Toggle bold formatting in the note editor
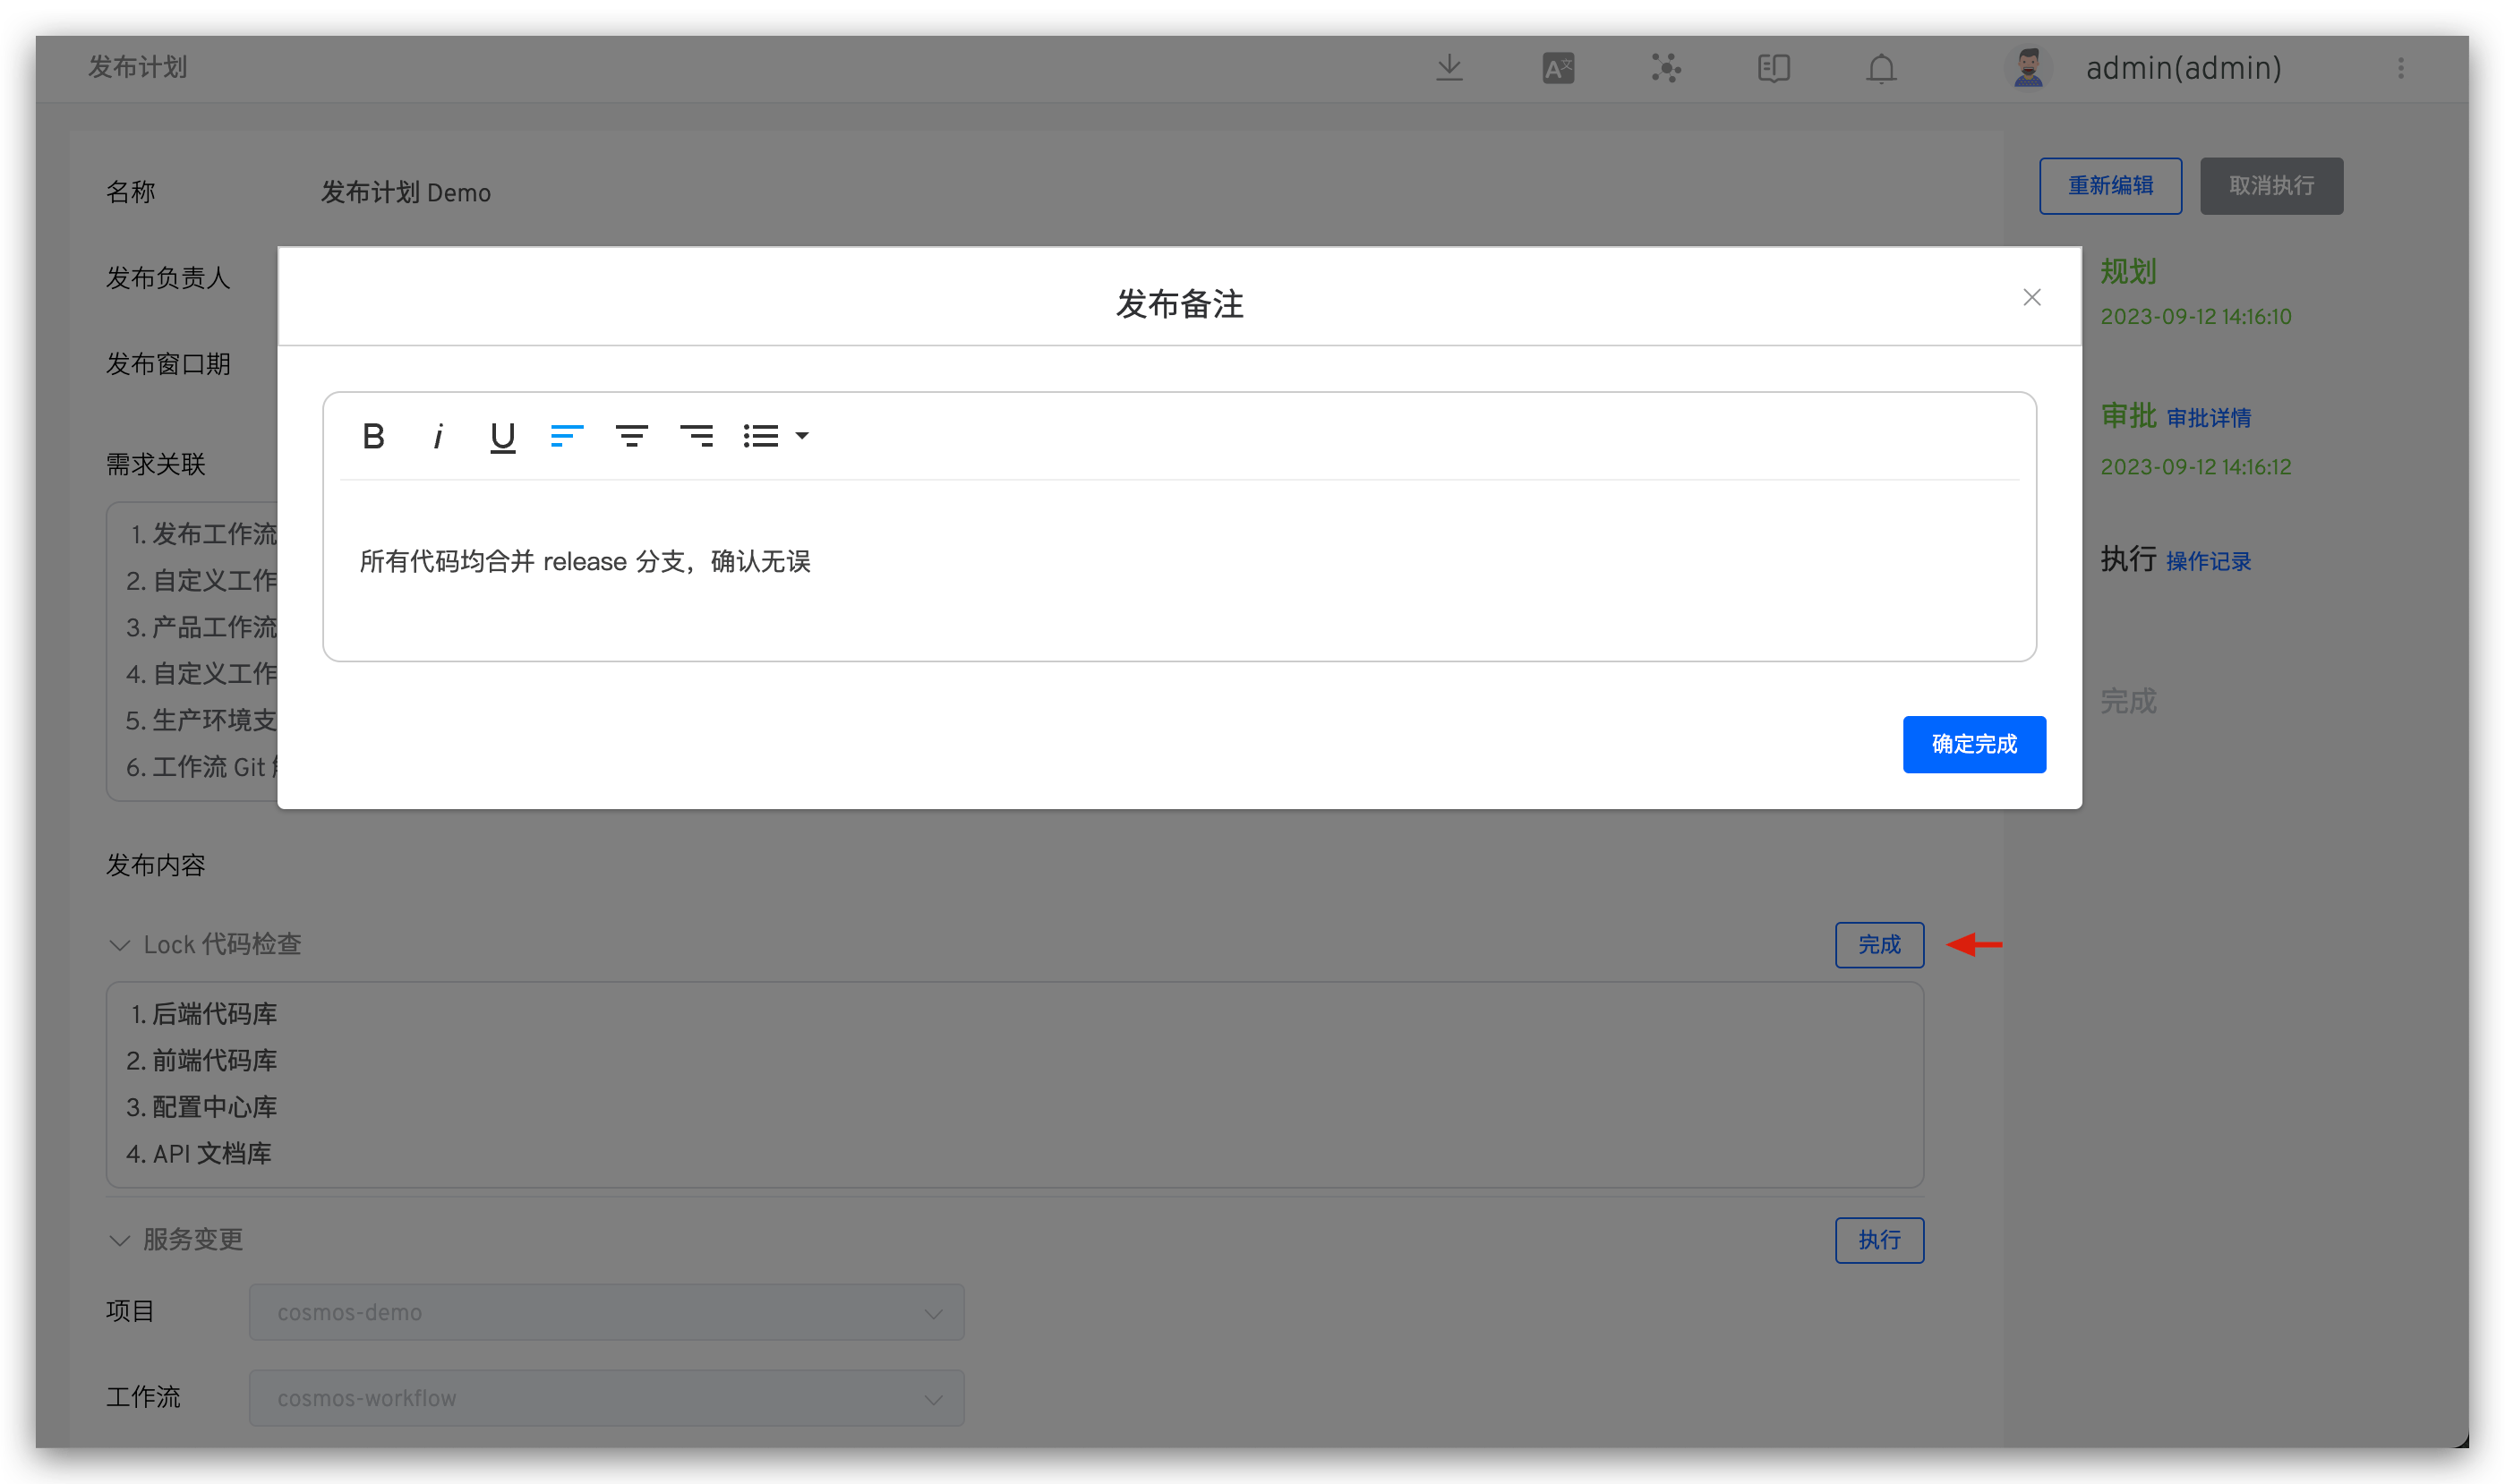2505x1484 pixels. coord(373,435)
